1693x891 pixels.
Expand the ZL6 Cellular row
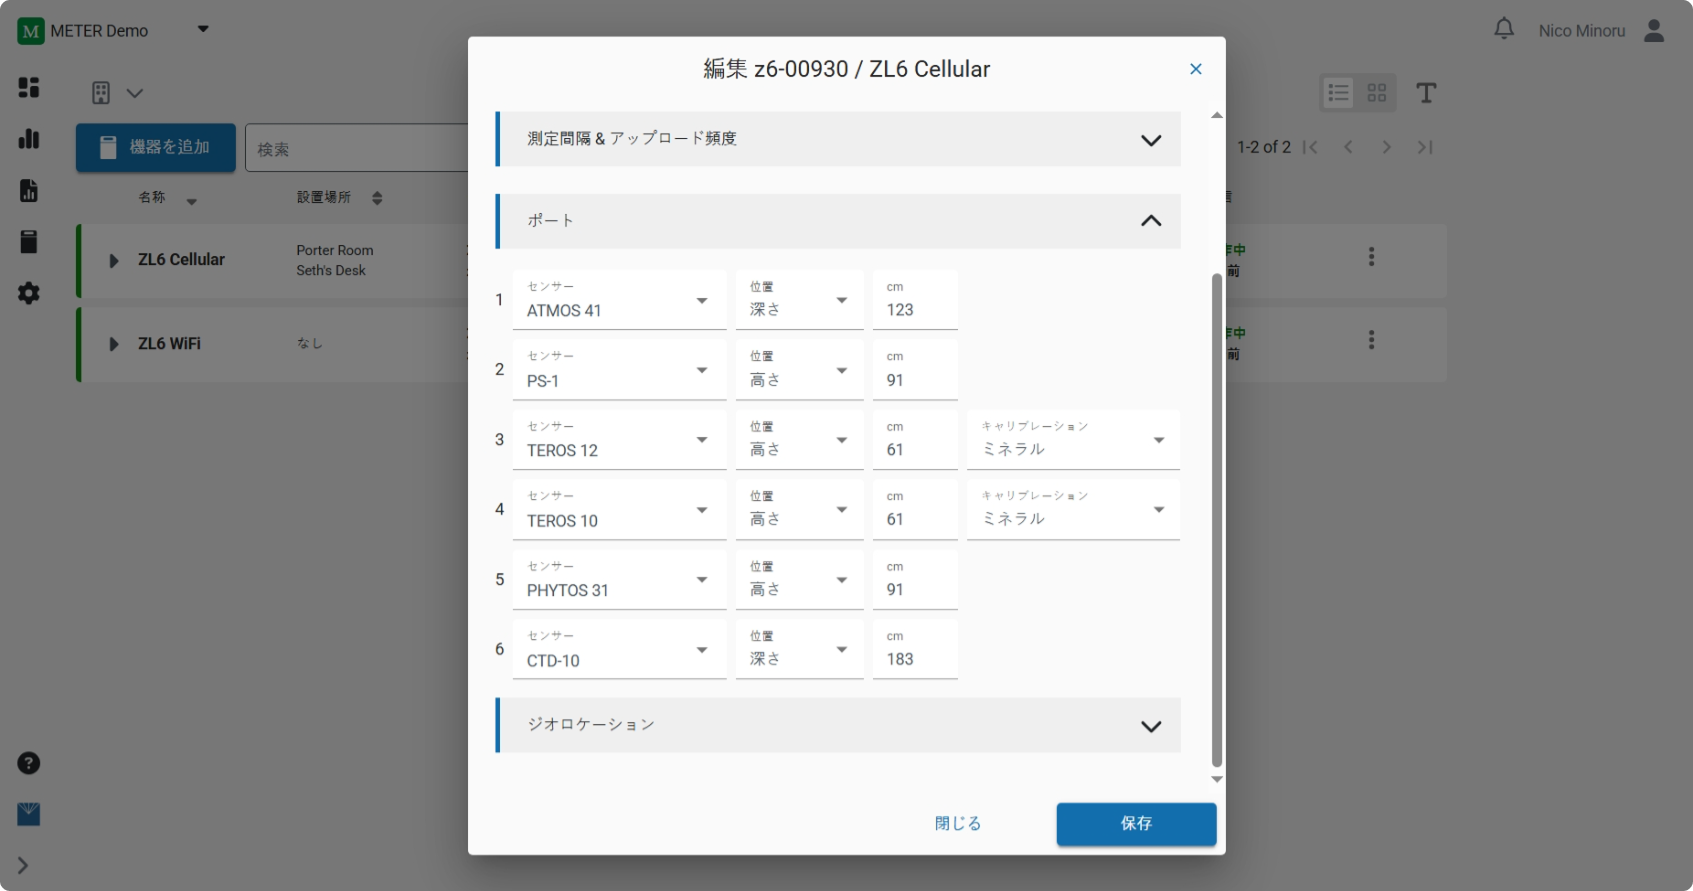pos(113,261)
